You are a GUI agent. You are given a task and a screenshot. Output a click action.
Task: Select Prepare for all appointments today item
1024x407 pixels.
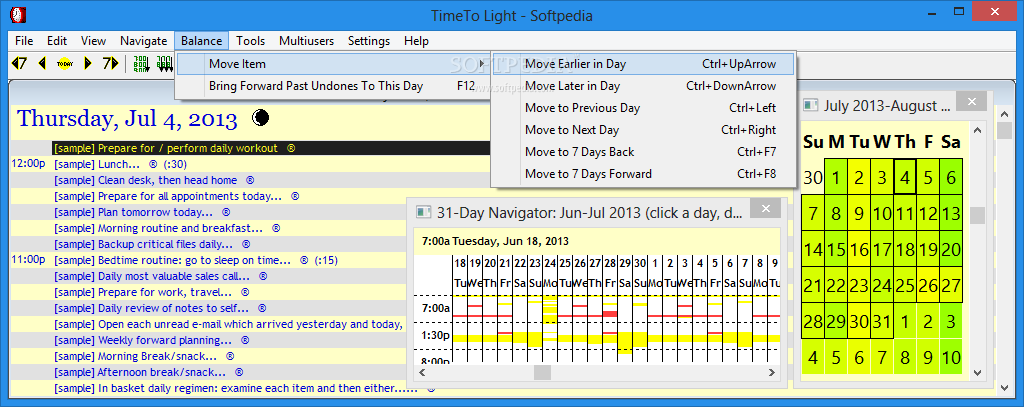point(168,196)
